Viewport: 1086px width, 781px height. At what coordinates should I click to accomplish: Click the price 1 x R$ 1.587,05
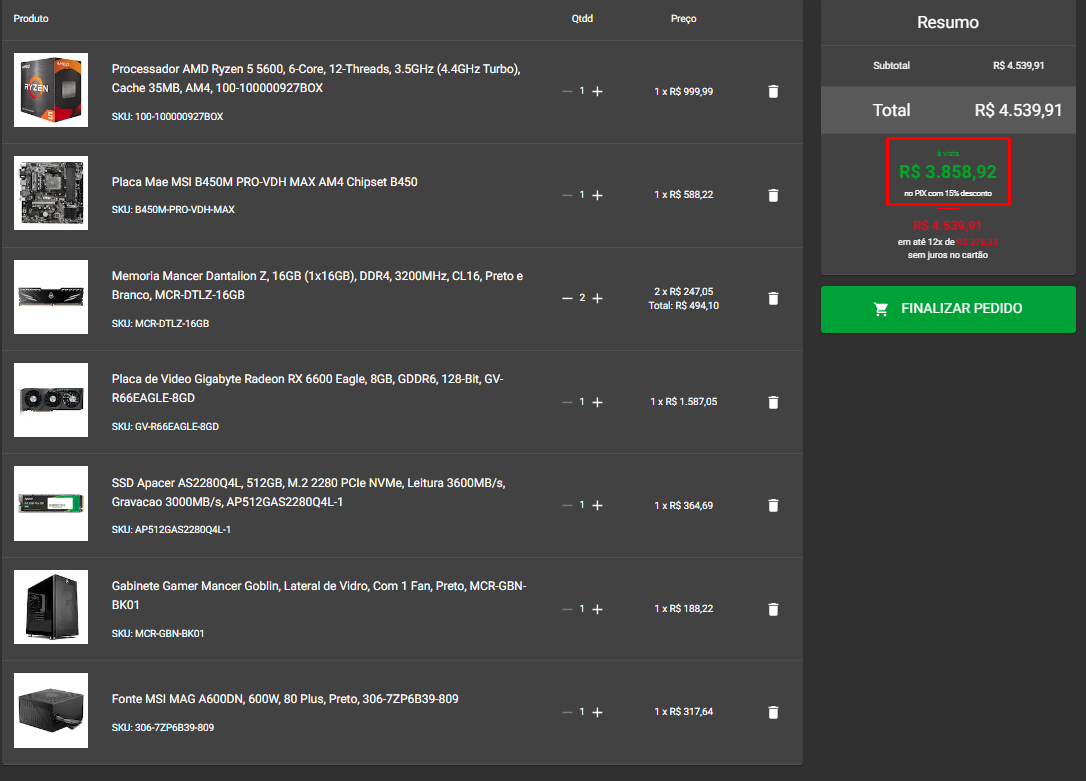tap(684, 402)
